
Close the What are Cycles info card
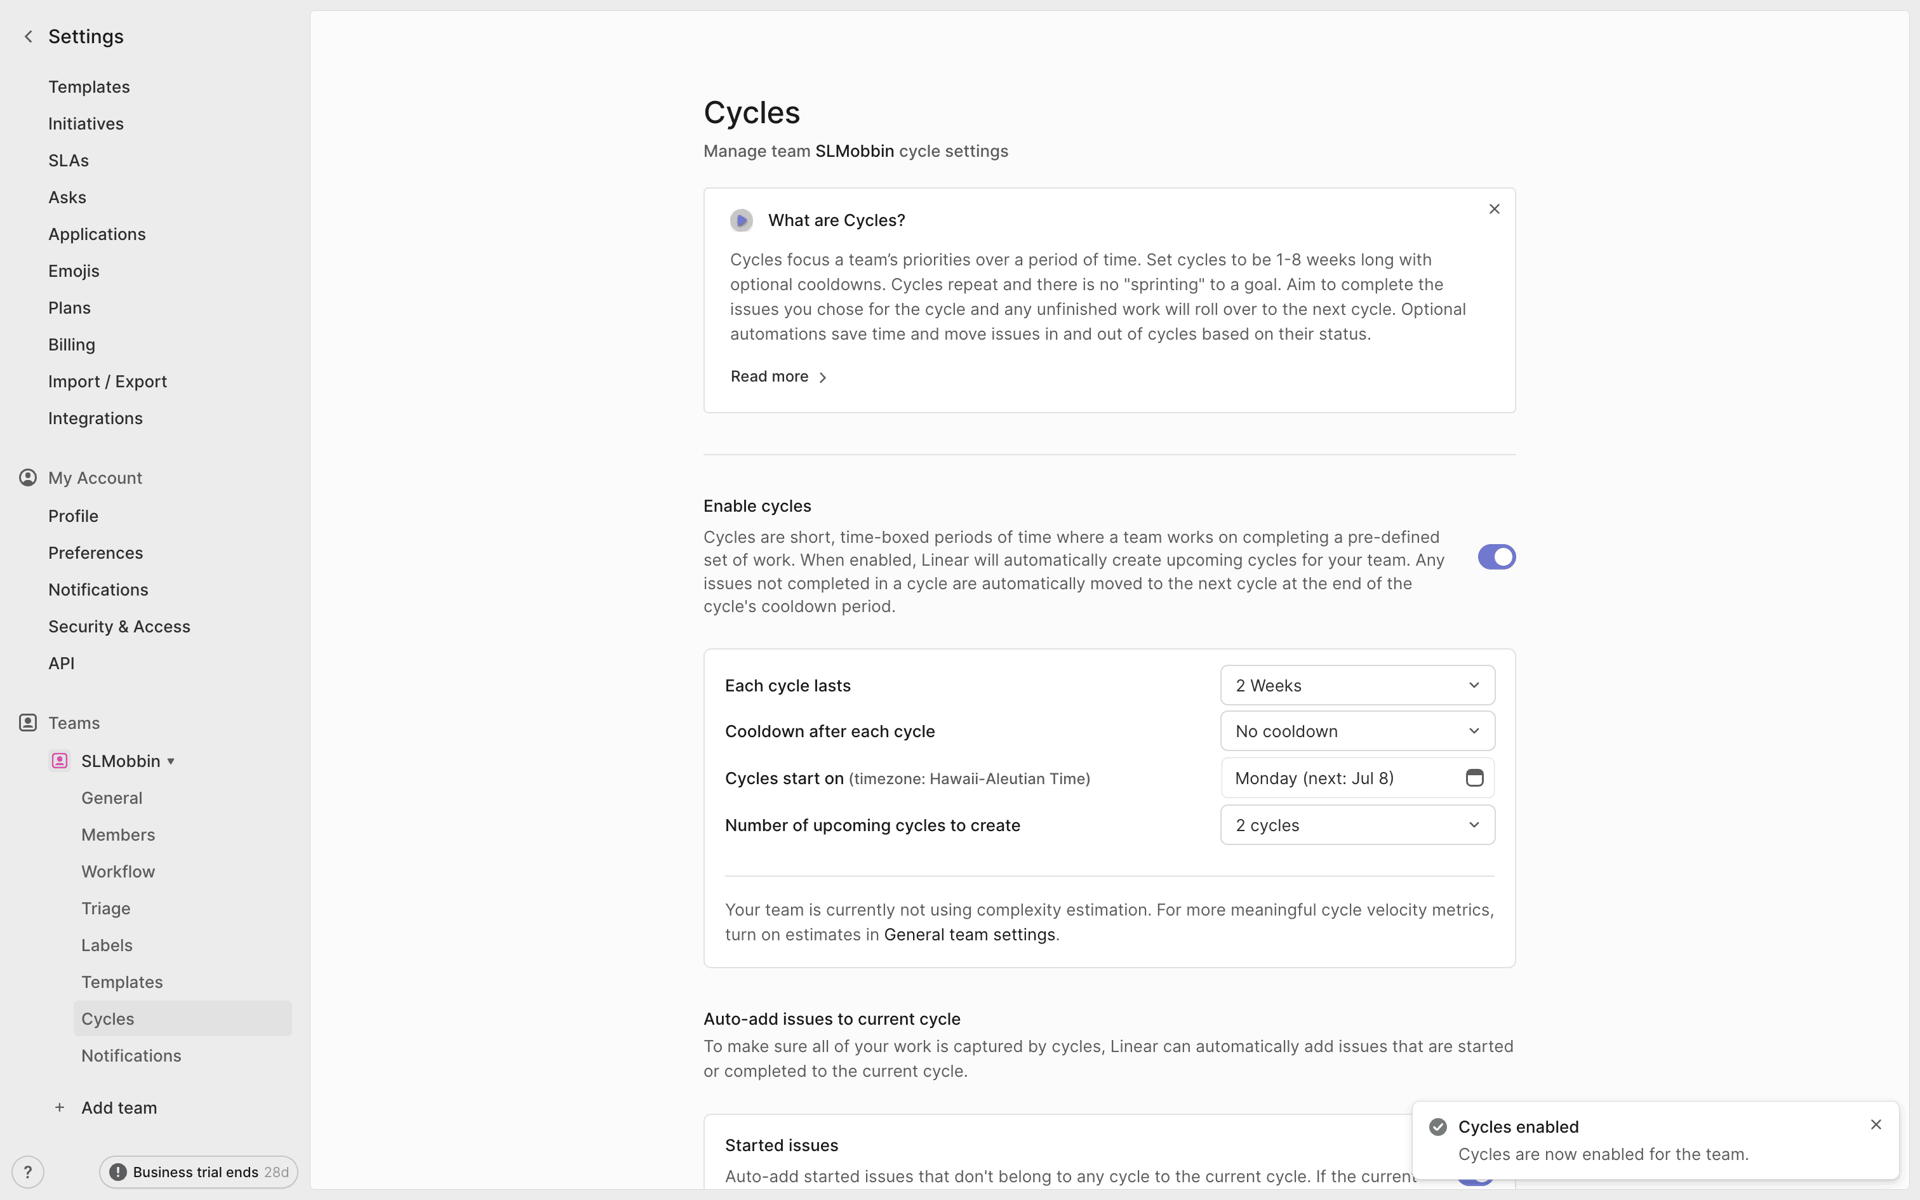click(1494, 209)
